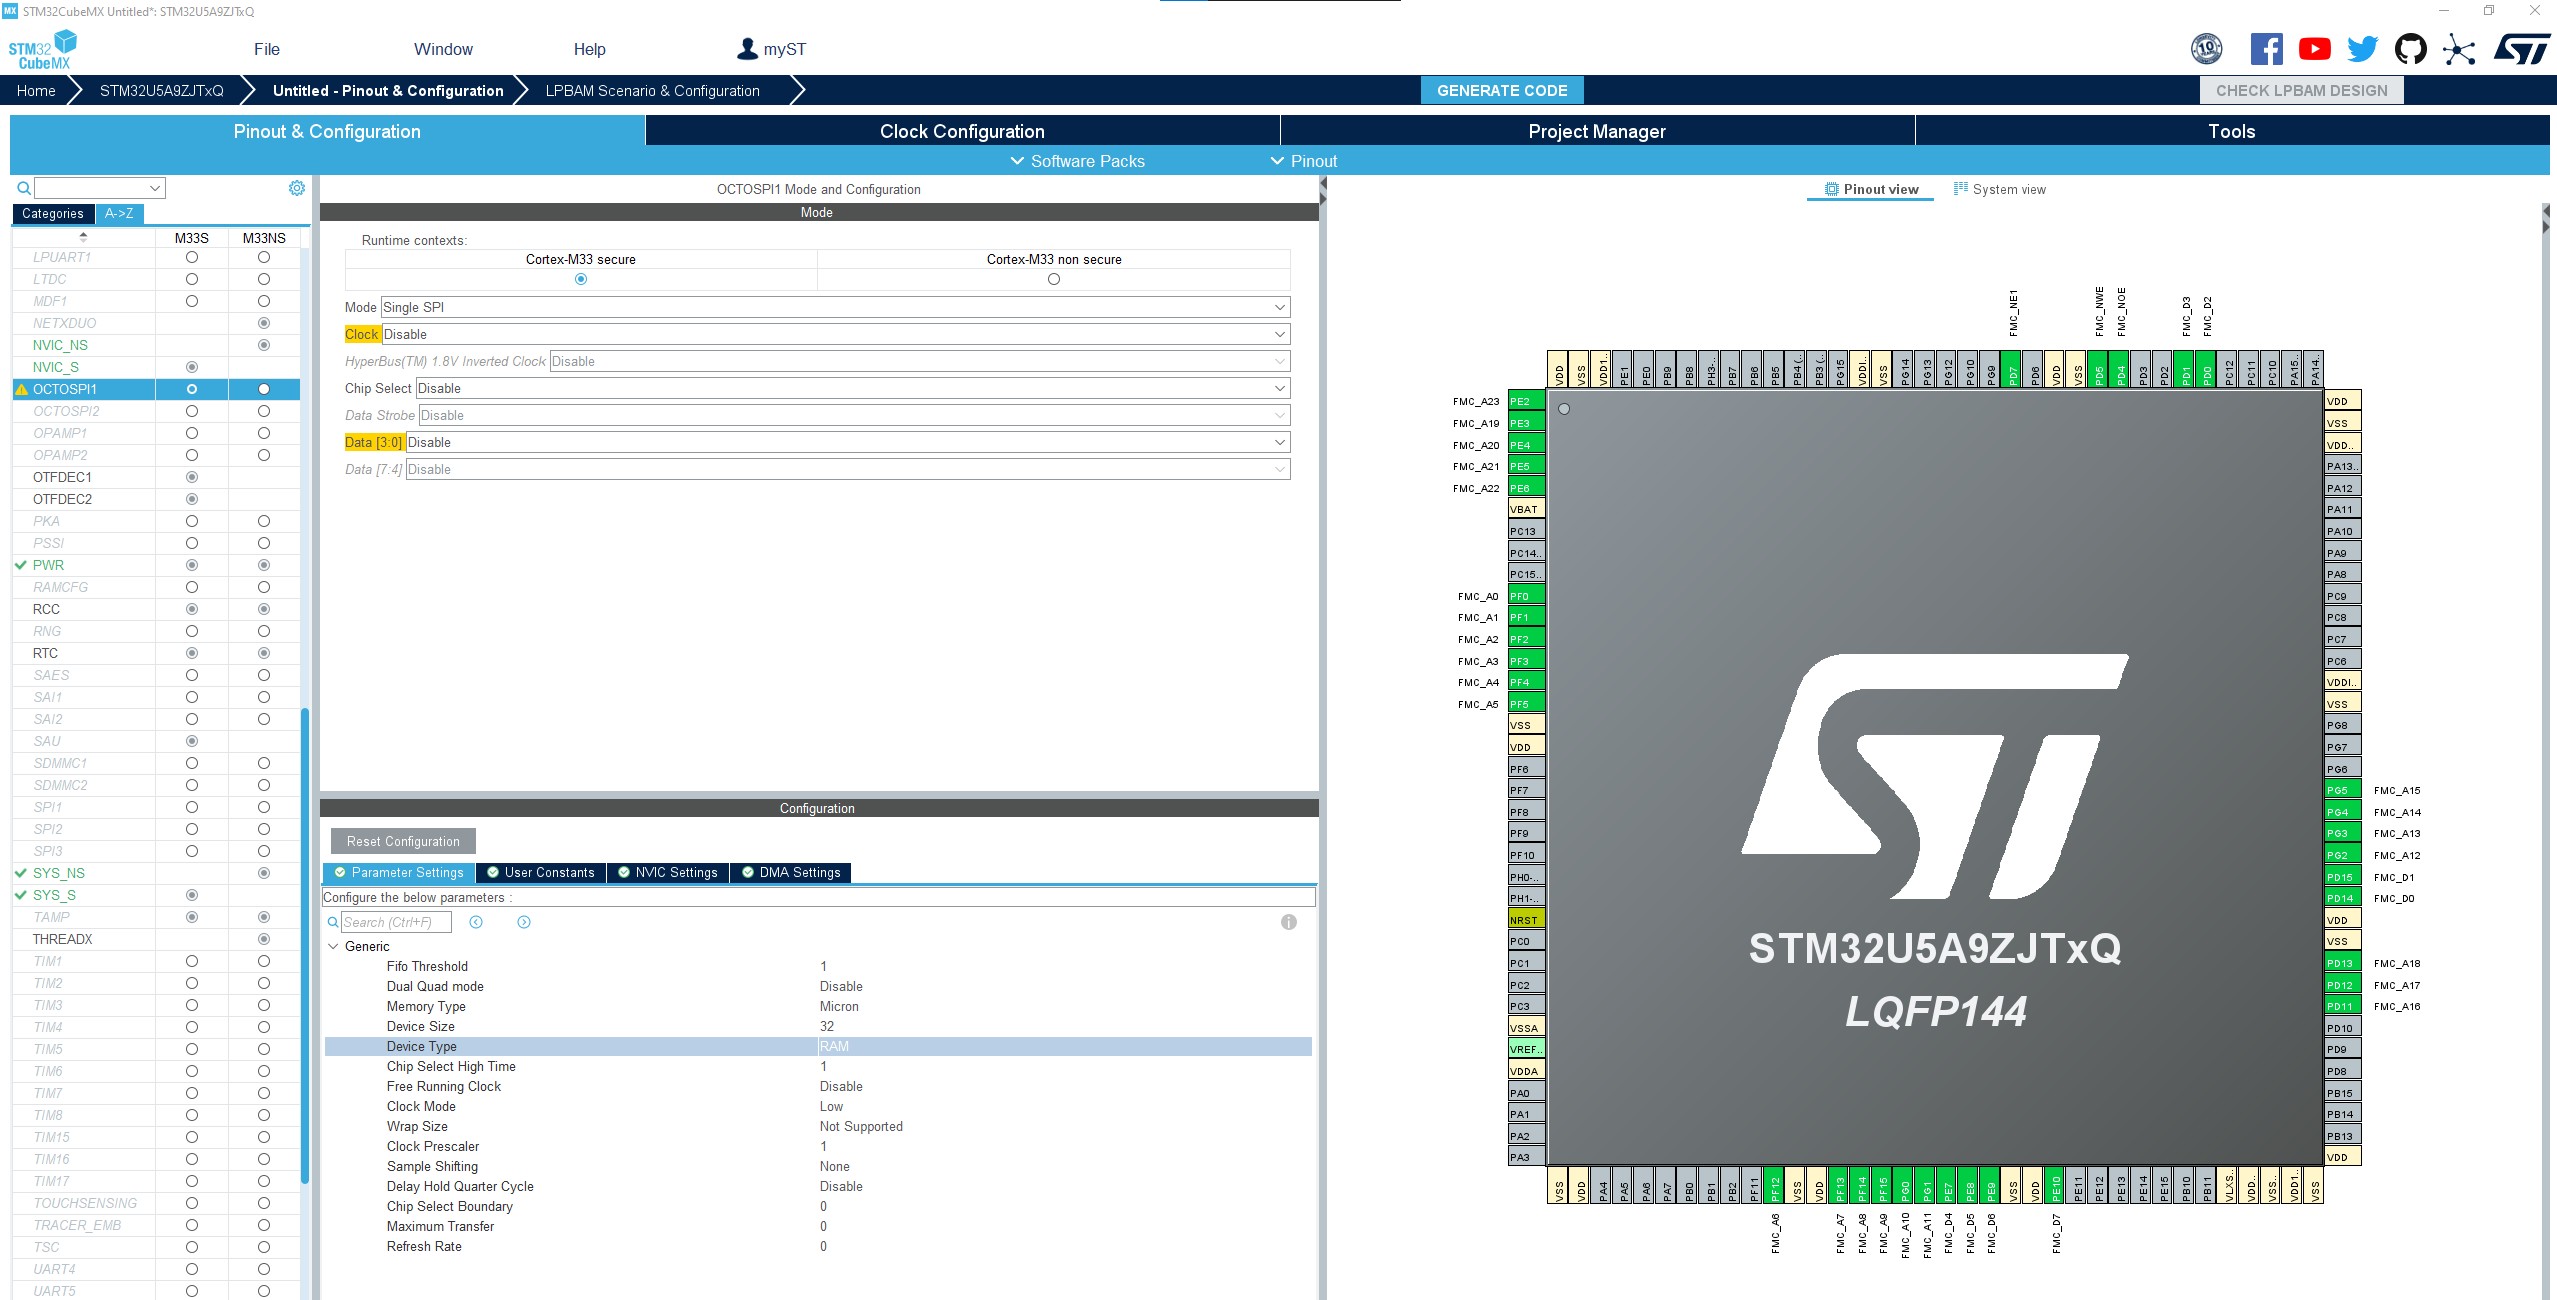Open the Window menu
Image resolution: width=2557 pixels, height=1300 pixels.
(443, 49)
